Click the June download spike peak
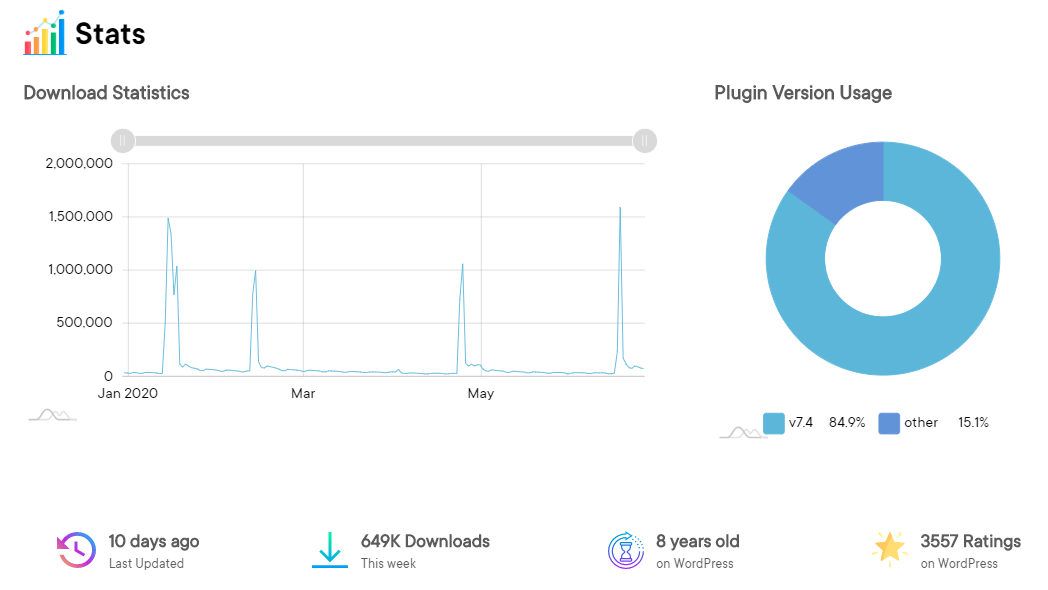The height and width of the screenshot is (590, 1048). (620, 208)
